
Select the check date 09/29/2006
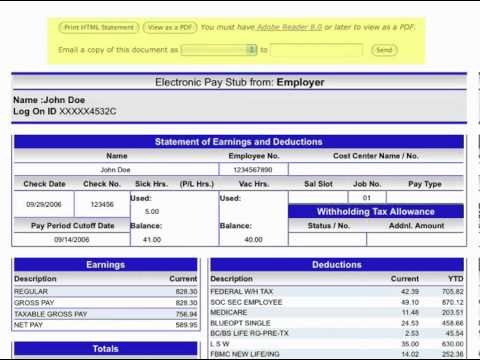pos(44,204)
